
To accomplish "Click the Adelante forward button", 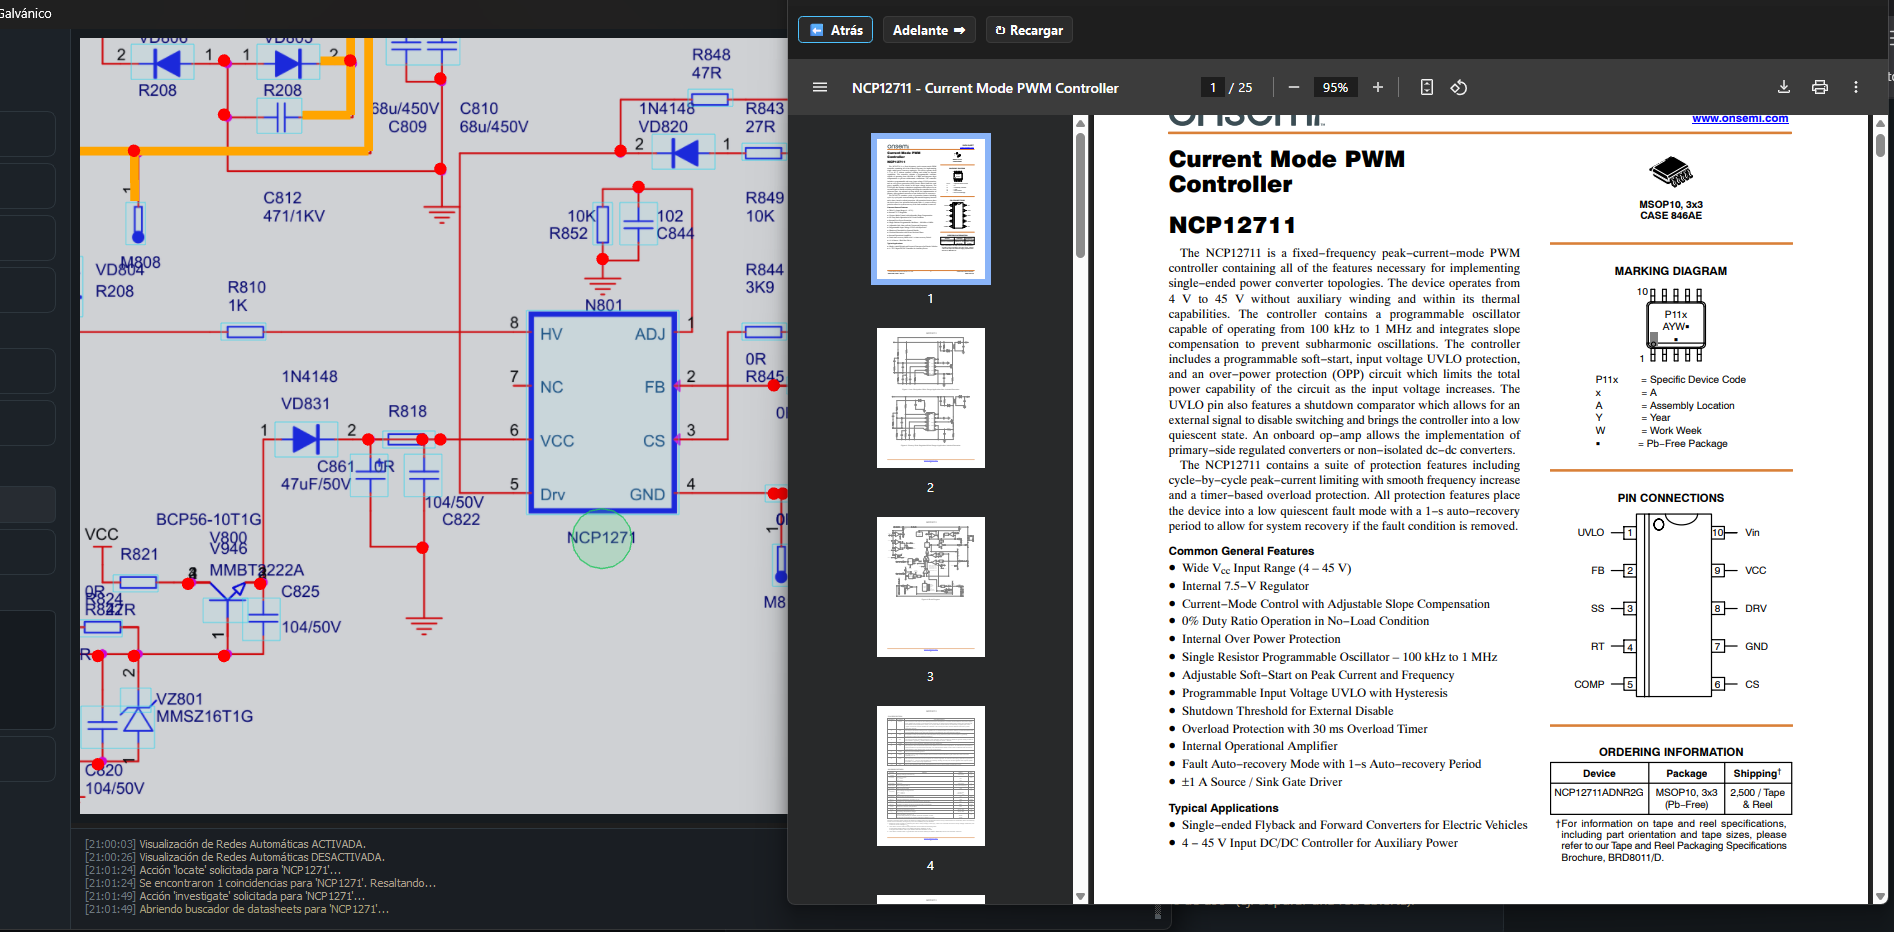I will pos(929,30).
